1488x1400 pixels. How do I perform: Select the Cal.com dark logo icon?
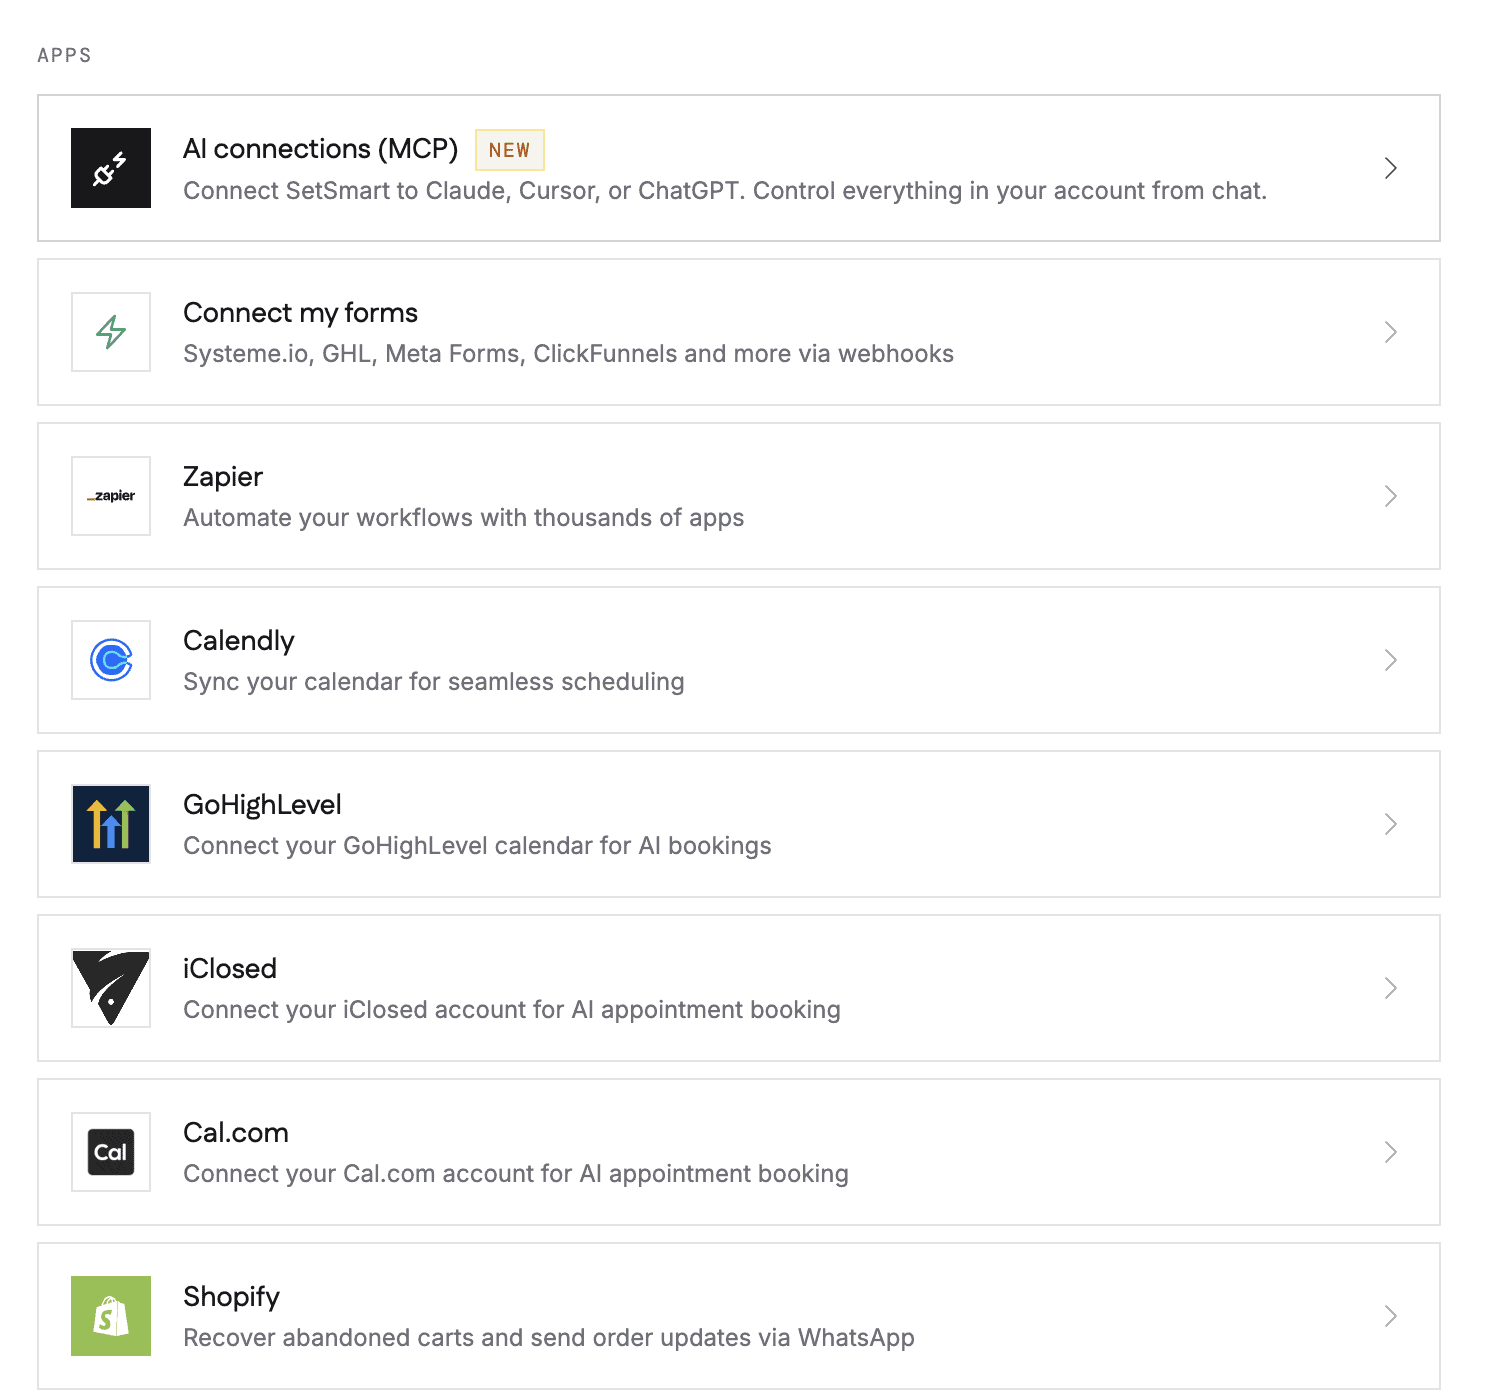[x=111, y=1152]
